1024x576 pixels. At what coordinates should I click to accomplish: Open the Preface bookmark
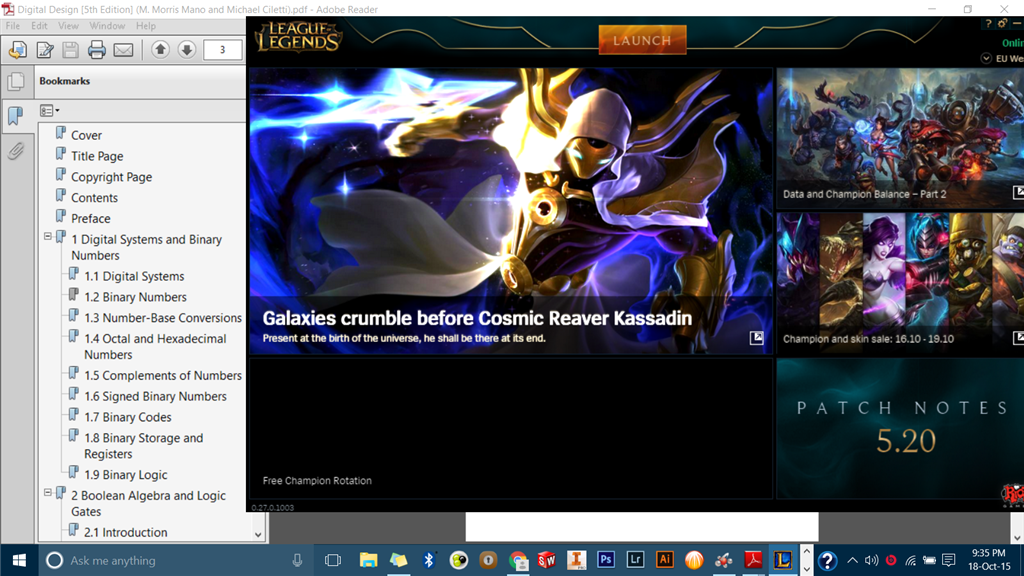point(91,219)
